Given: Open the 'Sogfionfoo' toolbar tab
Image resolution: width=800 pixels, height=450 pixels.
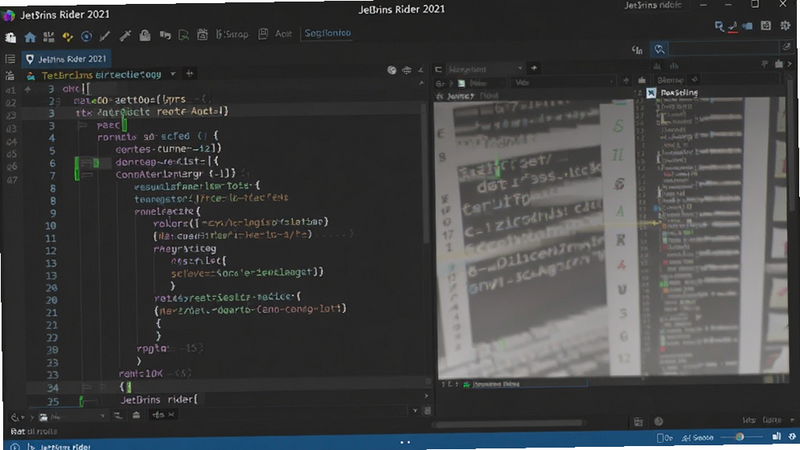Looking at the screenshot, I should [328, 33].
